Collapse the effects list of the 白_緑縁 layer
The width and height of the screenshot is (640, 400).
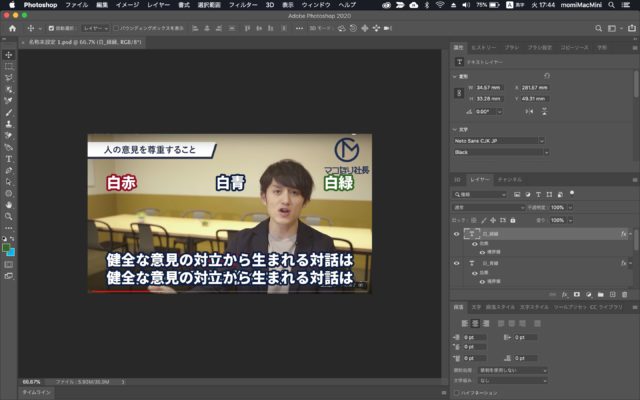[x=631, y=234]
